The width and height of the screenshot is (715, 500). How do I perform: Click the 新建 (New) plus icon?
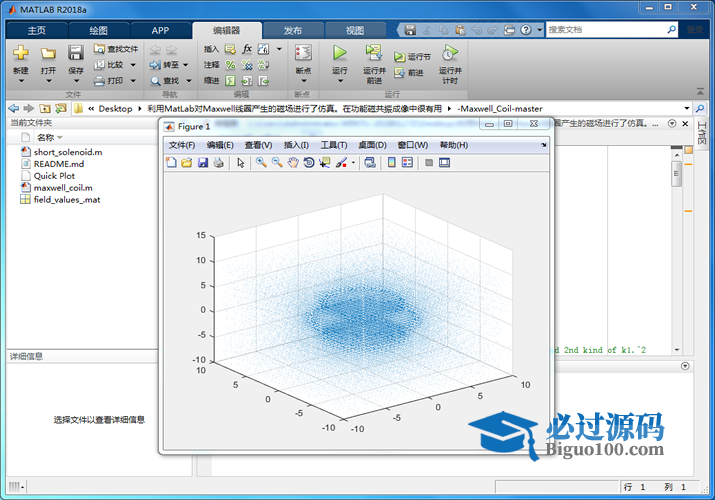point(21,53)
